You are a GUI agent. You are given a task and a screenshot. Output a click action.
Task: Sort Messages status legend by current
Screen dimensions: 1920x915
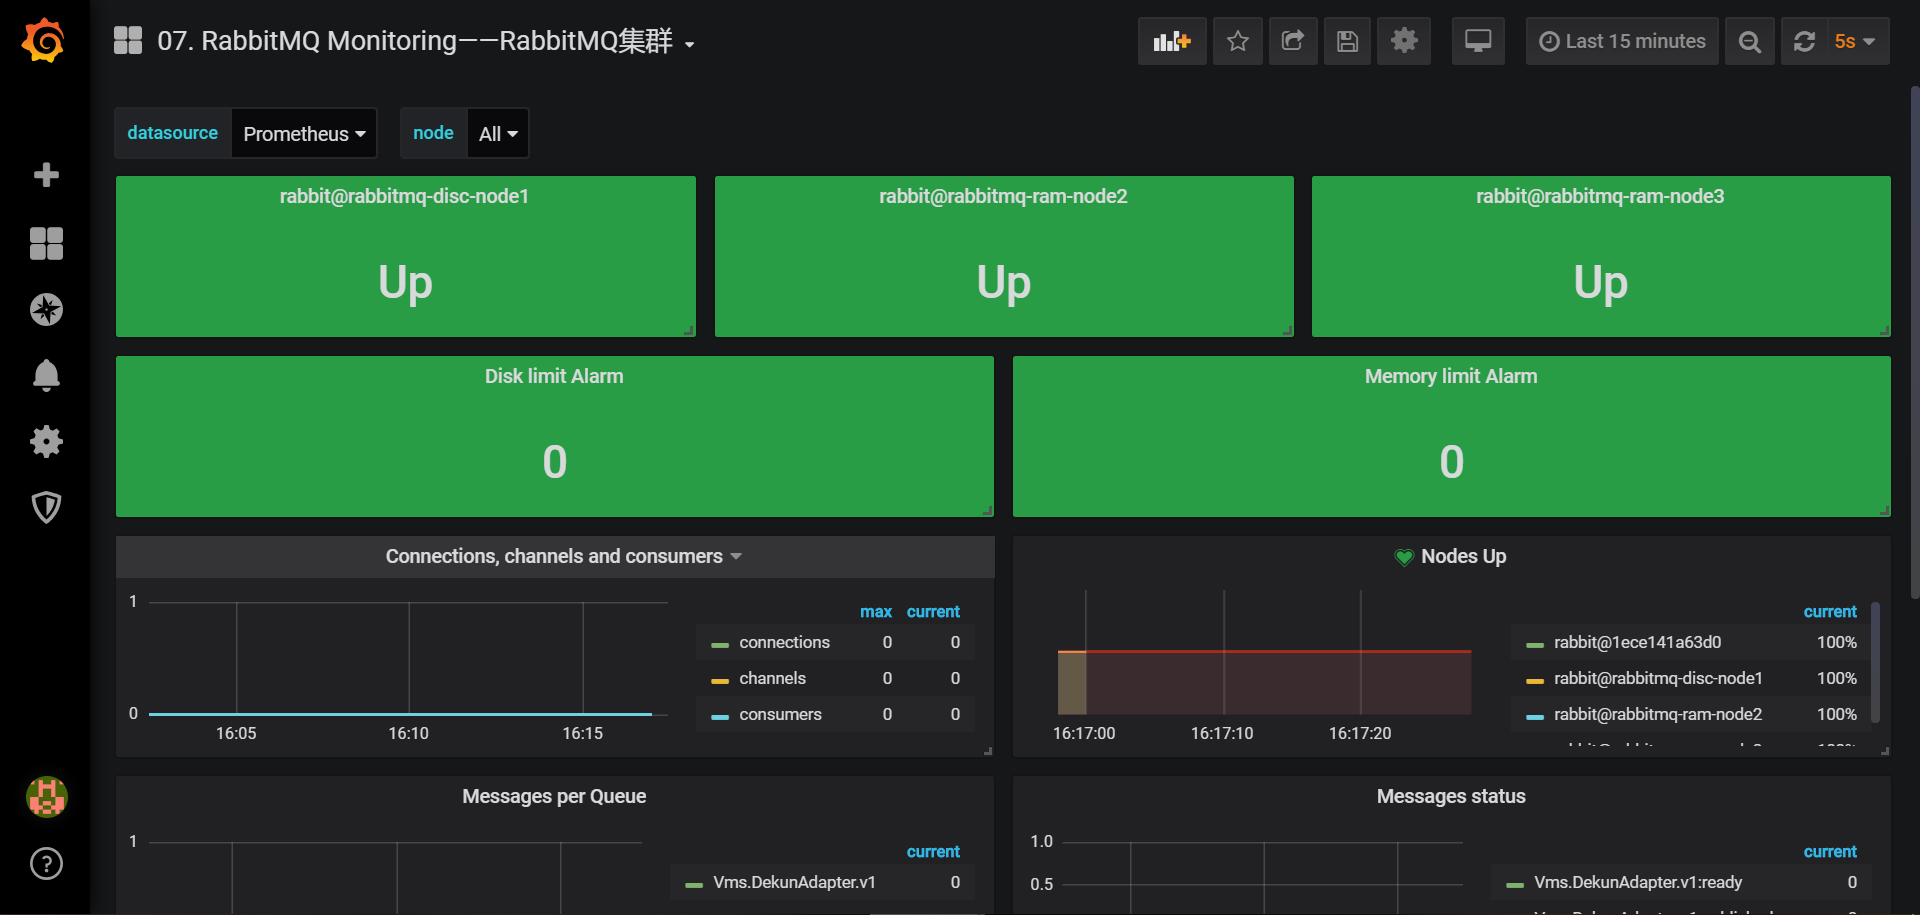pos(1830,852)
